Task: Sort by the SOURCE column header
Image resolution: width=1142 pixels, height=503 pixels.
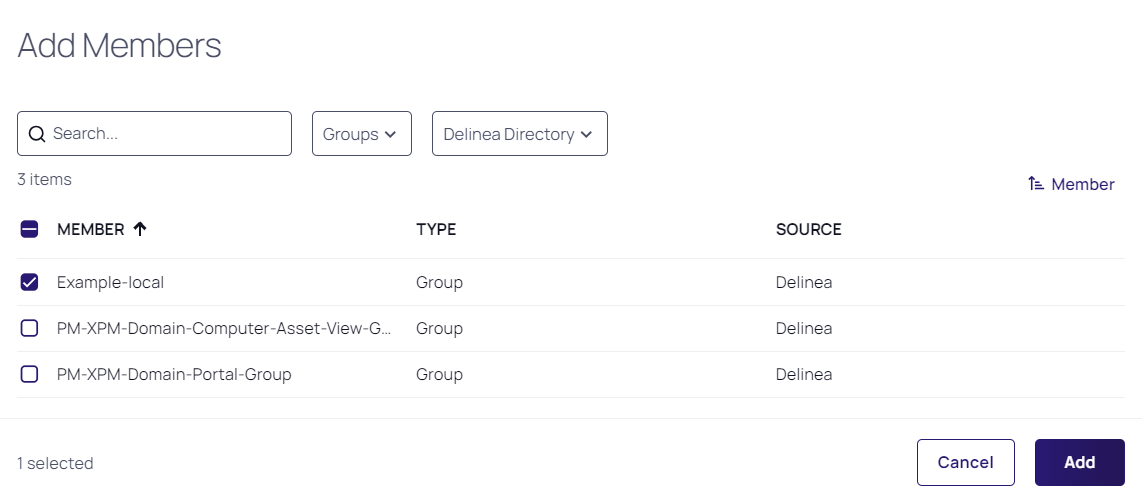Action: click(x=808, y=229)
